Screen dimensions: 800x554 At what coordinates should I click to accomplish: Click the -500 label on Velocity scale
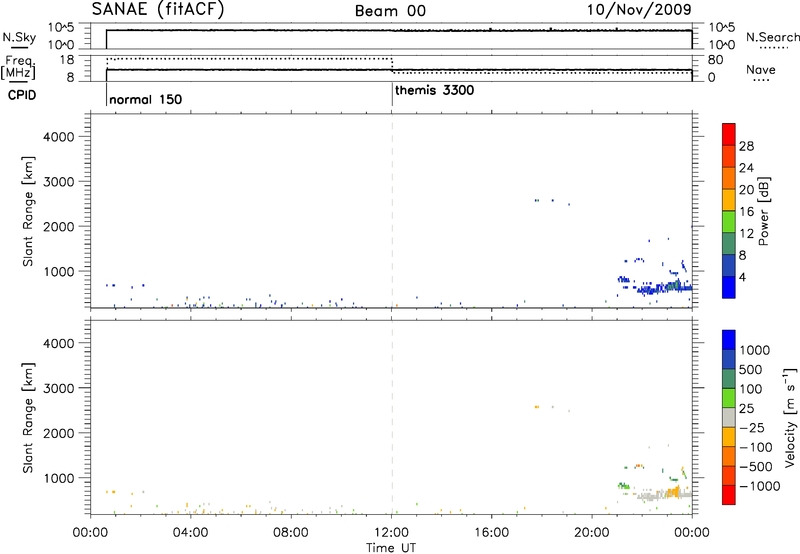(756, 466)
